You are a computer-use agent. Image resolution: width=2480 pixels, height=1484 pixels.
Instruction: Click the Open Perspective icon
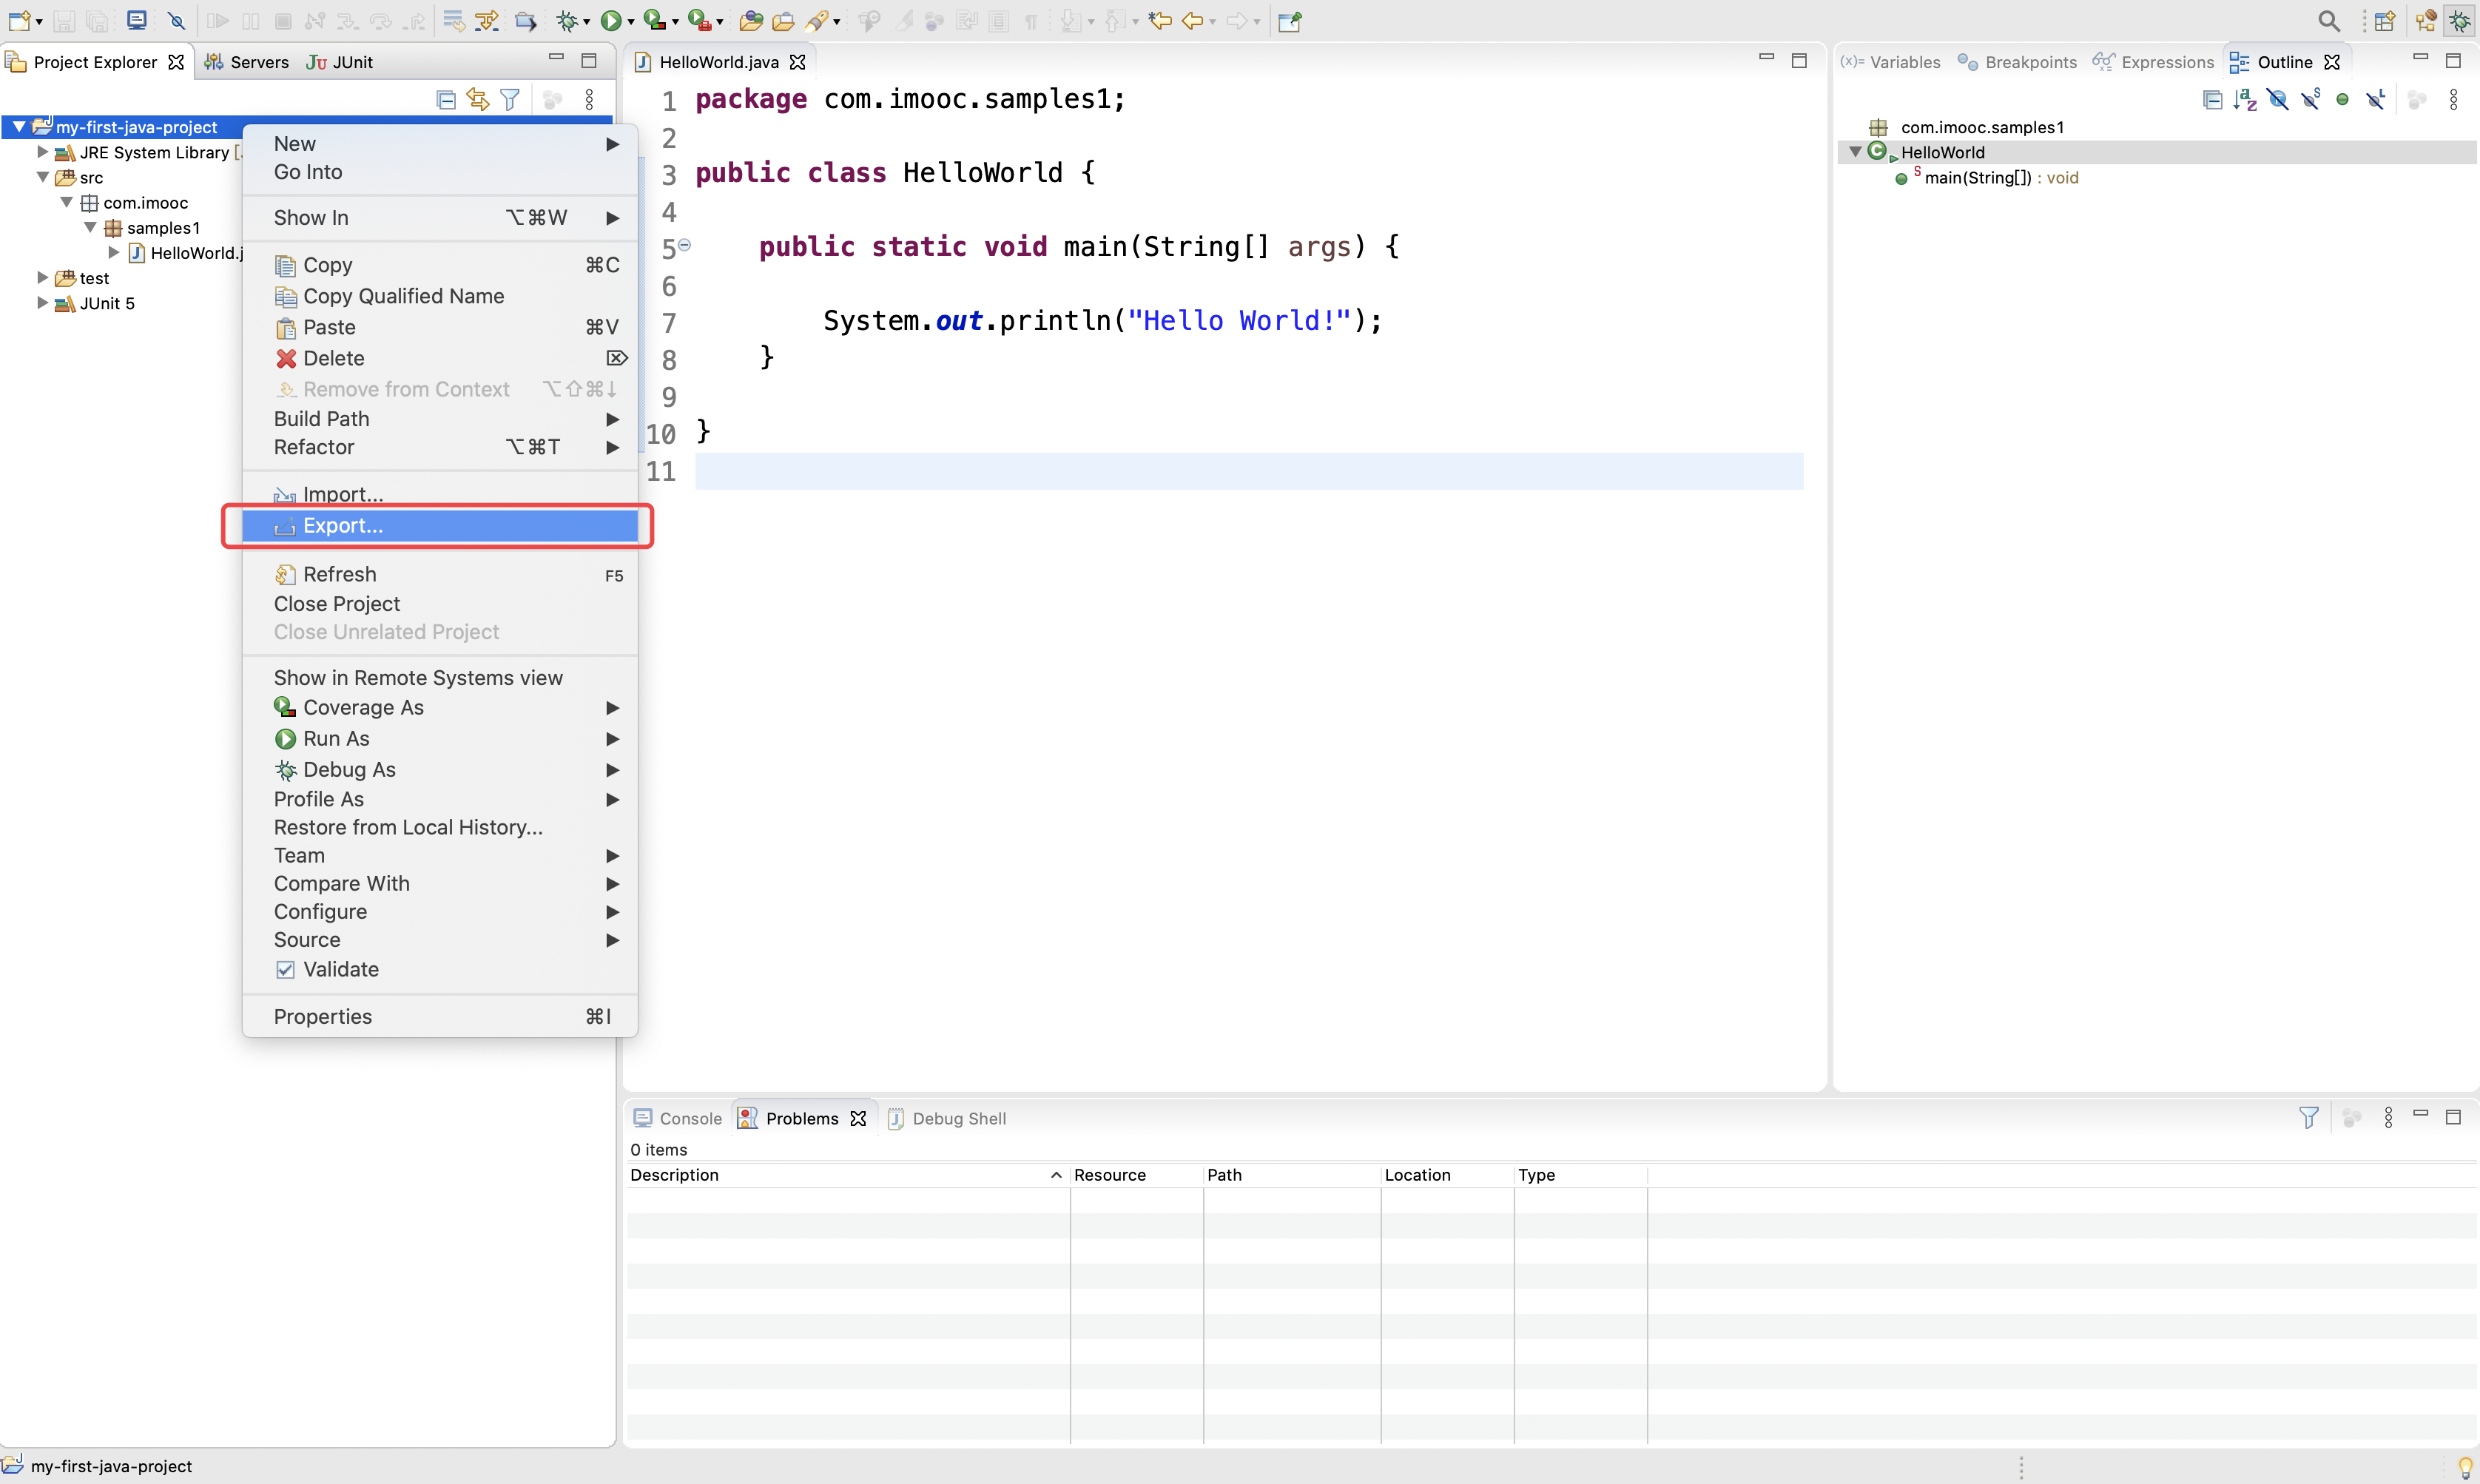(x=2385, y=21)
